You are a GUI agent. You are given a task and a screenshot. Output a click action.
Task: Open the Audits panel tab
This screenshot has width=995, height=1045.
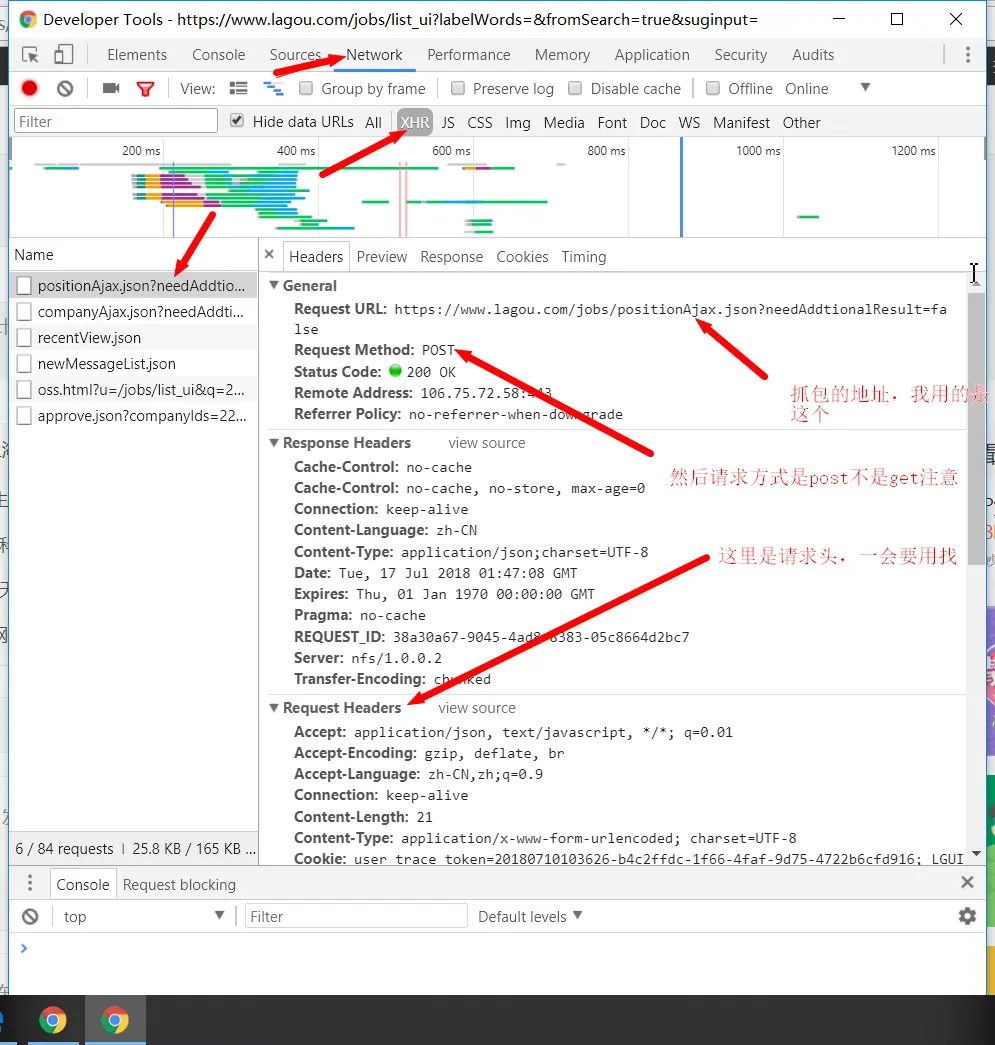tap(812, 55)
